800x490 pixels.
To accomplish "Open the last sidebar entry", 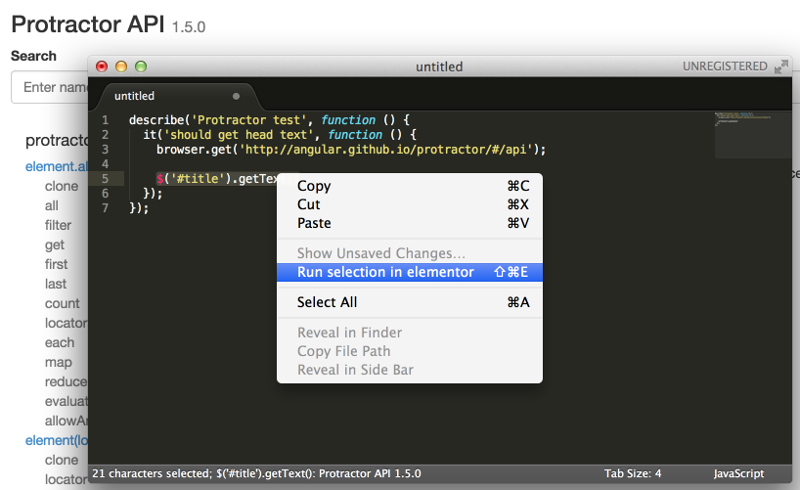I will tap(55, 284).
